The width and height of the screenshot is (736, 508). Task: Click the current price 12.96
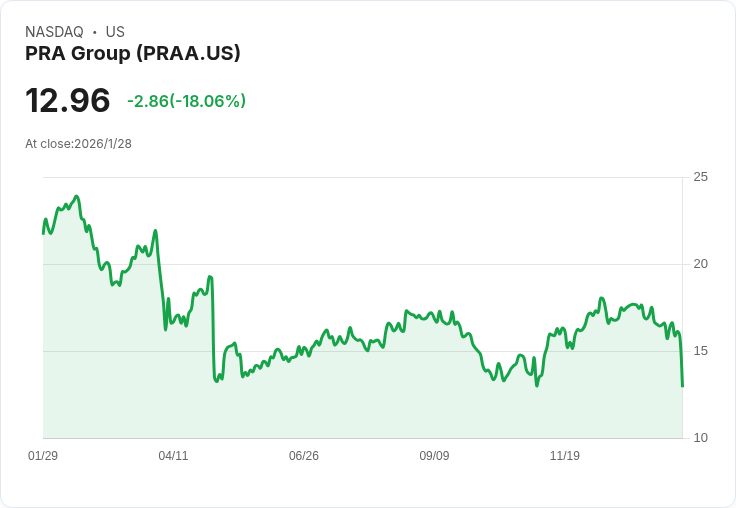point(68,101)
